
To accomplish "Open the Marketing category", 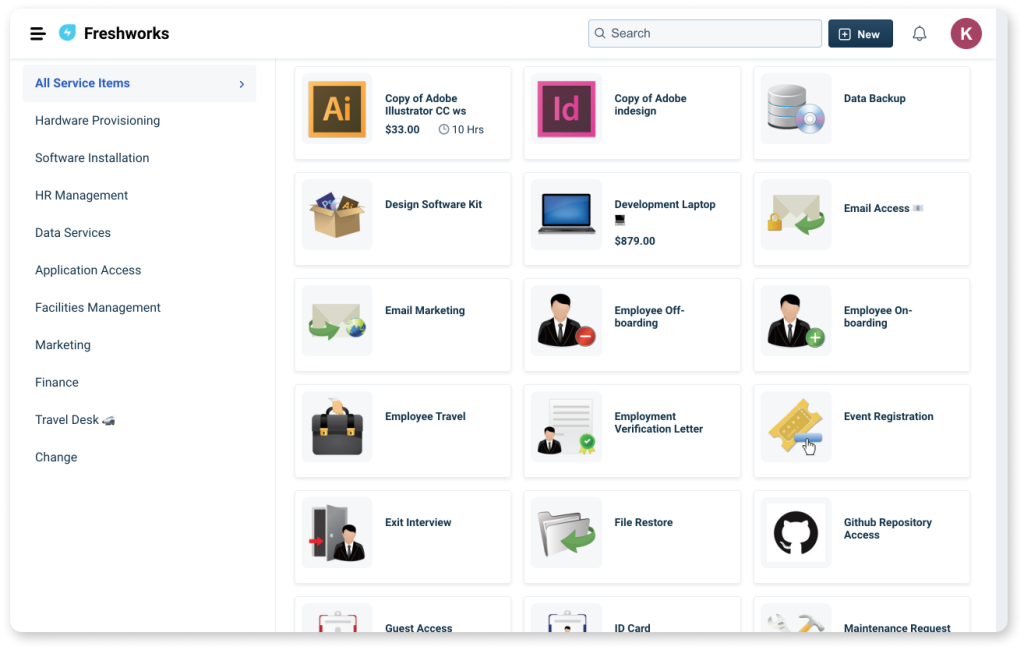I will (63, 345).
